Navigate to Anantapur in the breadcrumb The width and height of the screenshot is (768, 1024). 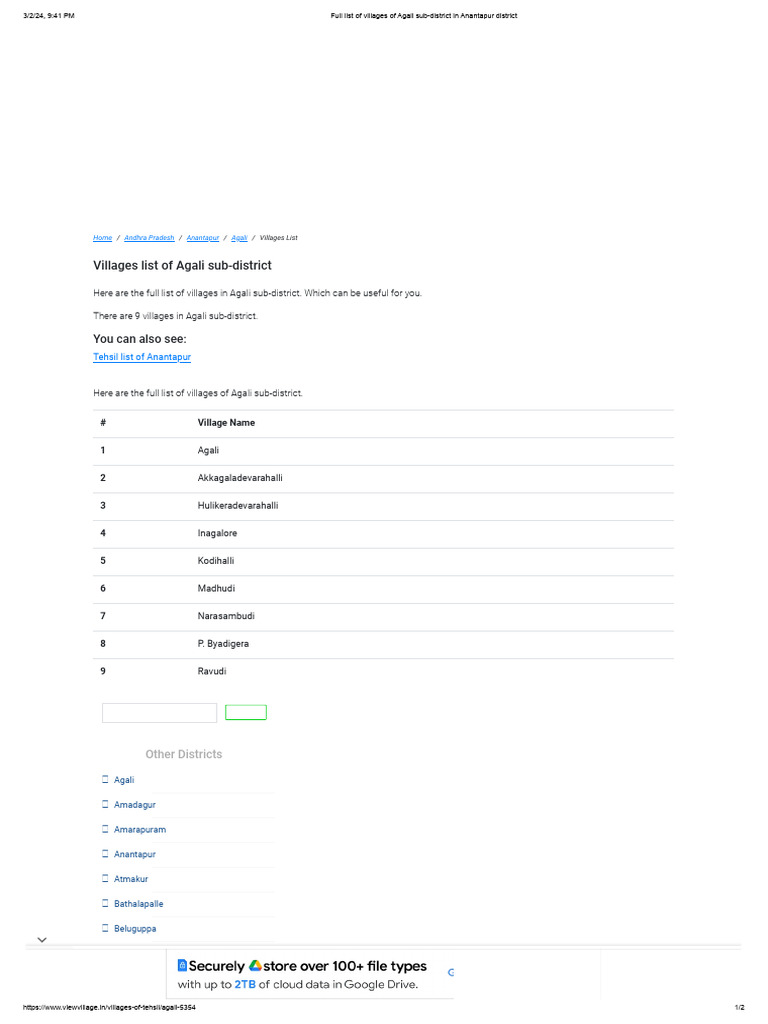(x=203, y=238)
